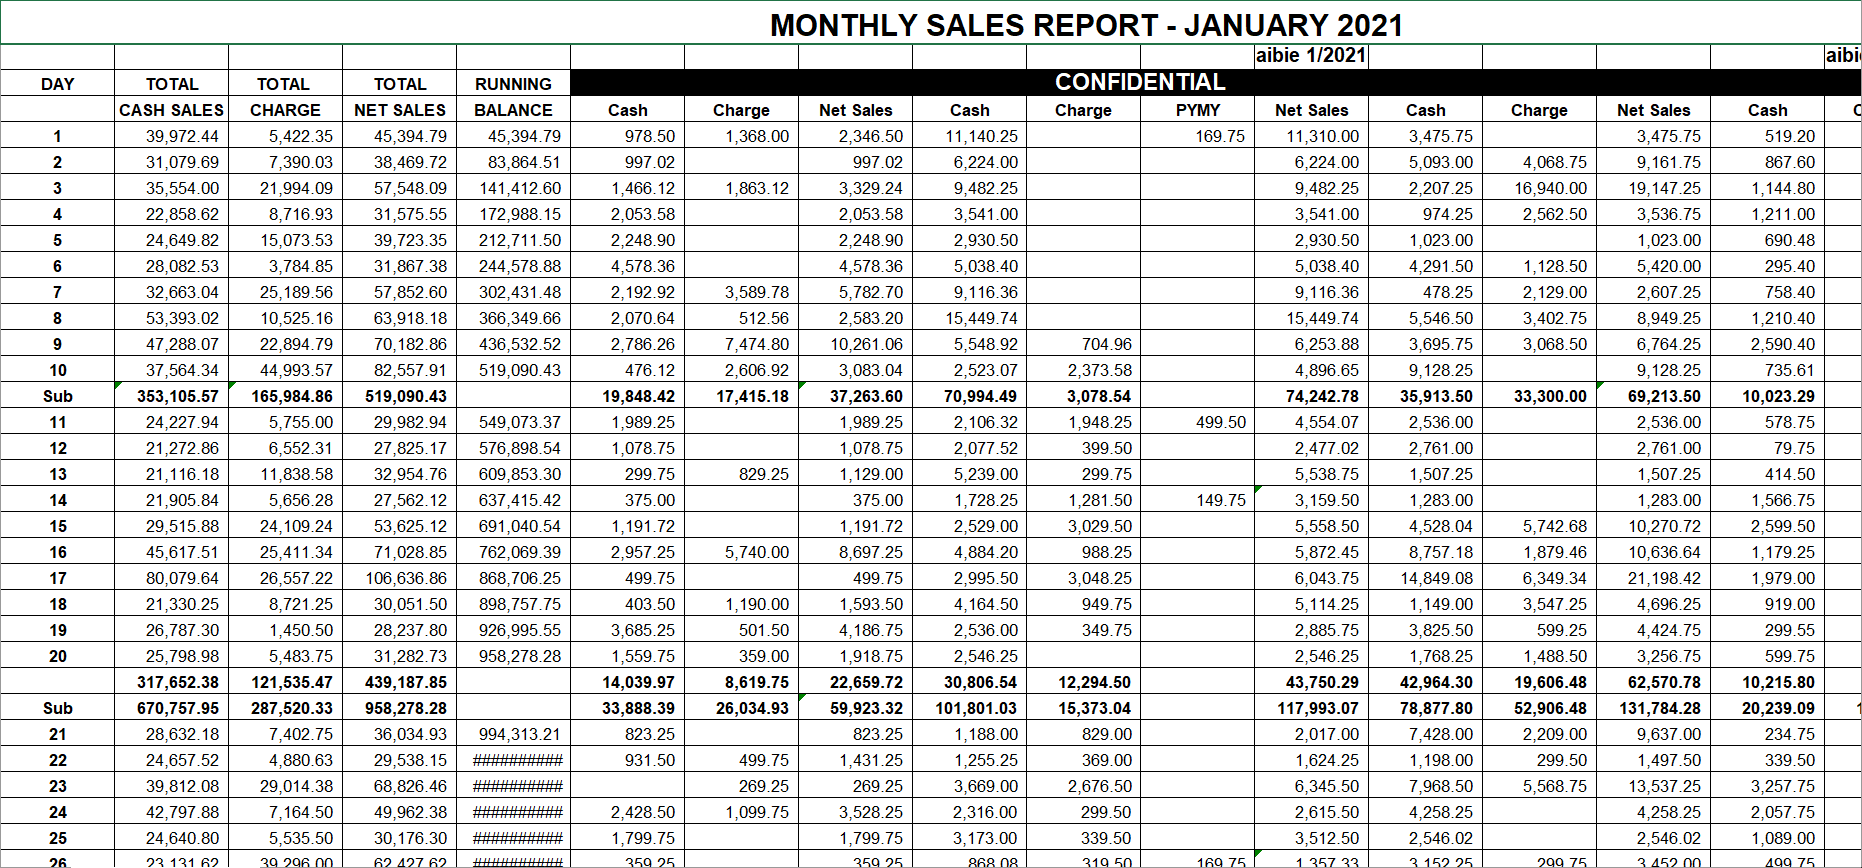Select the uppercase 'NET SALES' header cell
The image size is (1862, 868).
[400, 110]
